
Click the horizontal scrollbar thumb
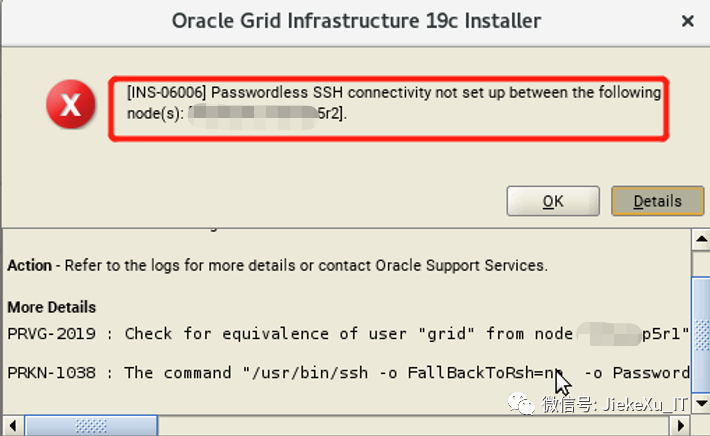[91, 427]
